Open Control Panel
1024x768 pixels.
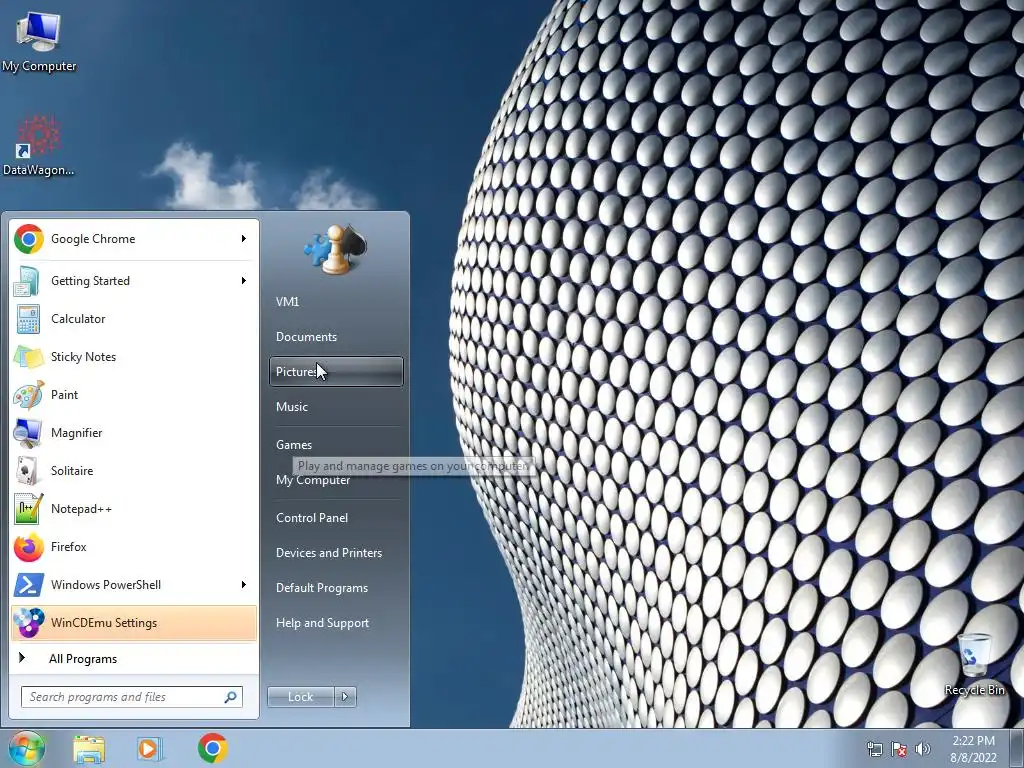pos(336,518)
